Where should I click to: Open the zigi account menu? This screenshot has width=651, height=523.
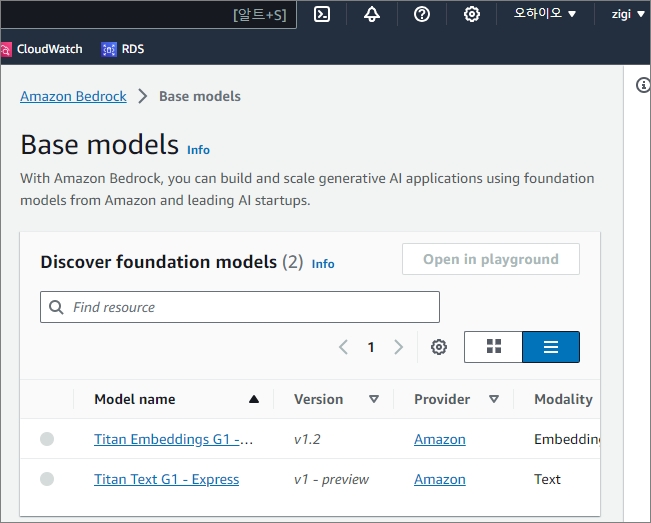tap(627, 14)
